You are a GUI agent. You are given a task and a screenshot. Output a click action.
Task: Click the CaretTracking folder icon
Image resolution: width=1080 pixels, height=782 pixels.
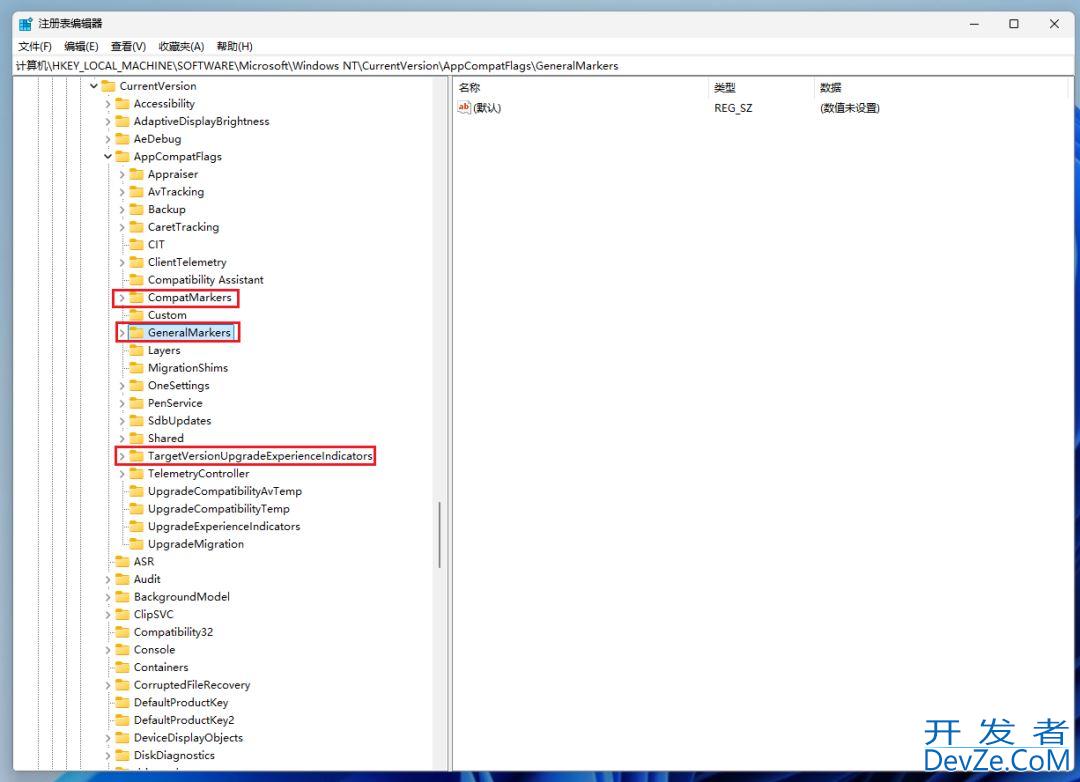pyautogui.click(x=136, y=227)
